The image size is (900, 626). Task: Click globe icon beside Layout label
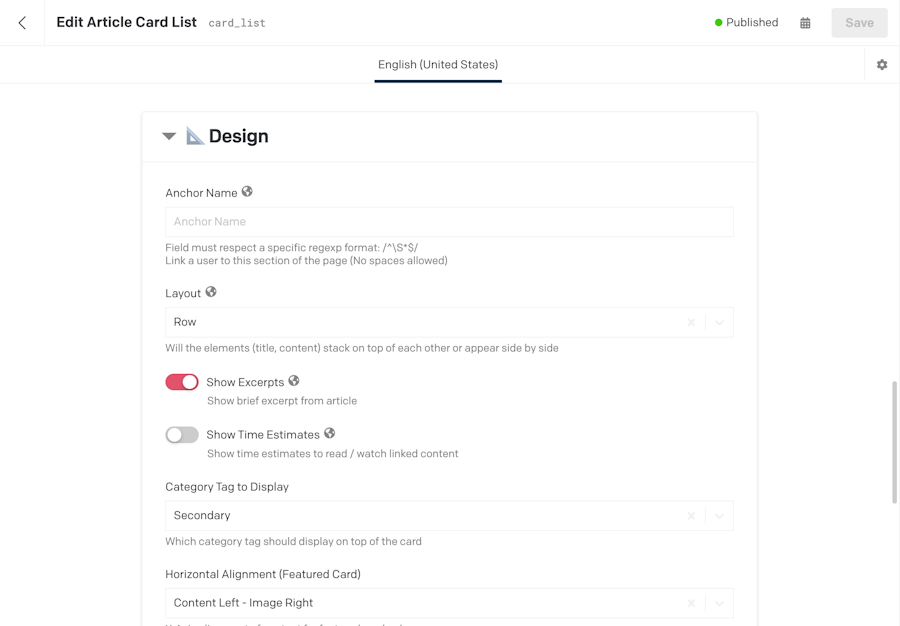211,292
